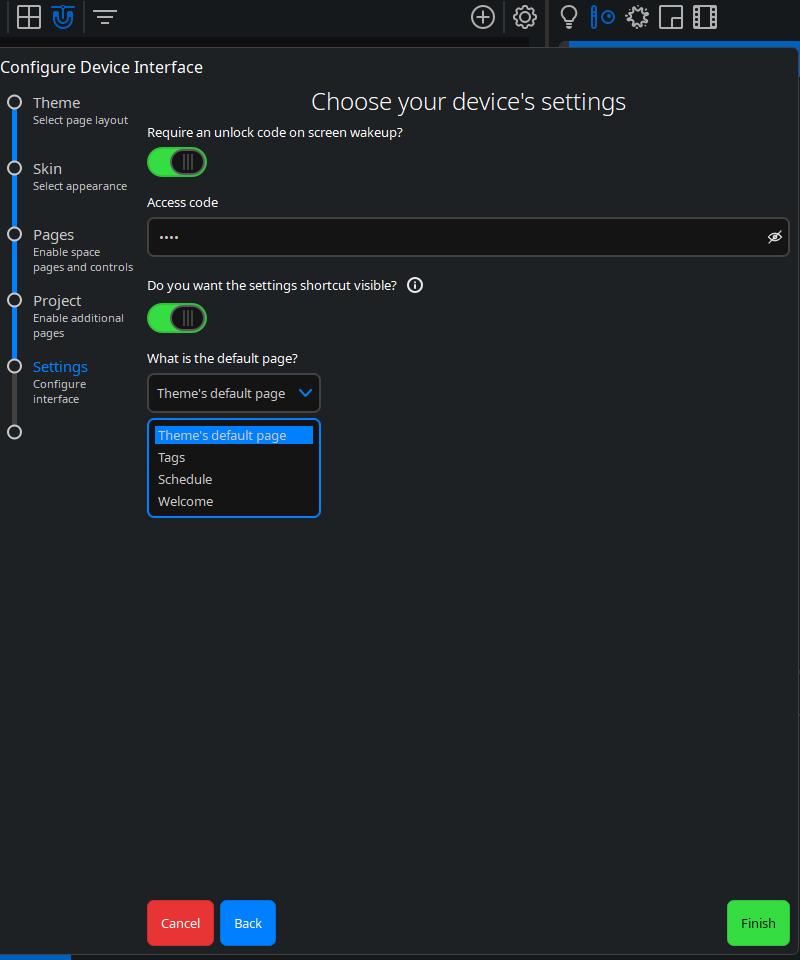Image resolution: width=800 pixels, height=960 pixels.
Task: Select Schedule as the default page
Action: [x=184, y=479]
